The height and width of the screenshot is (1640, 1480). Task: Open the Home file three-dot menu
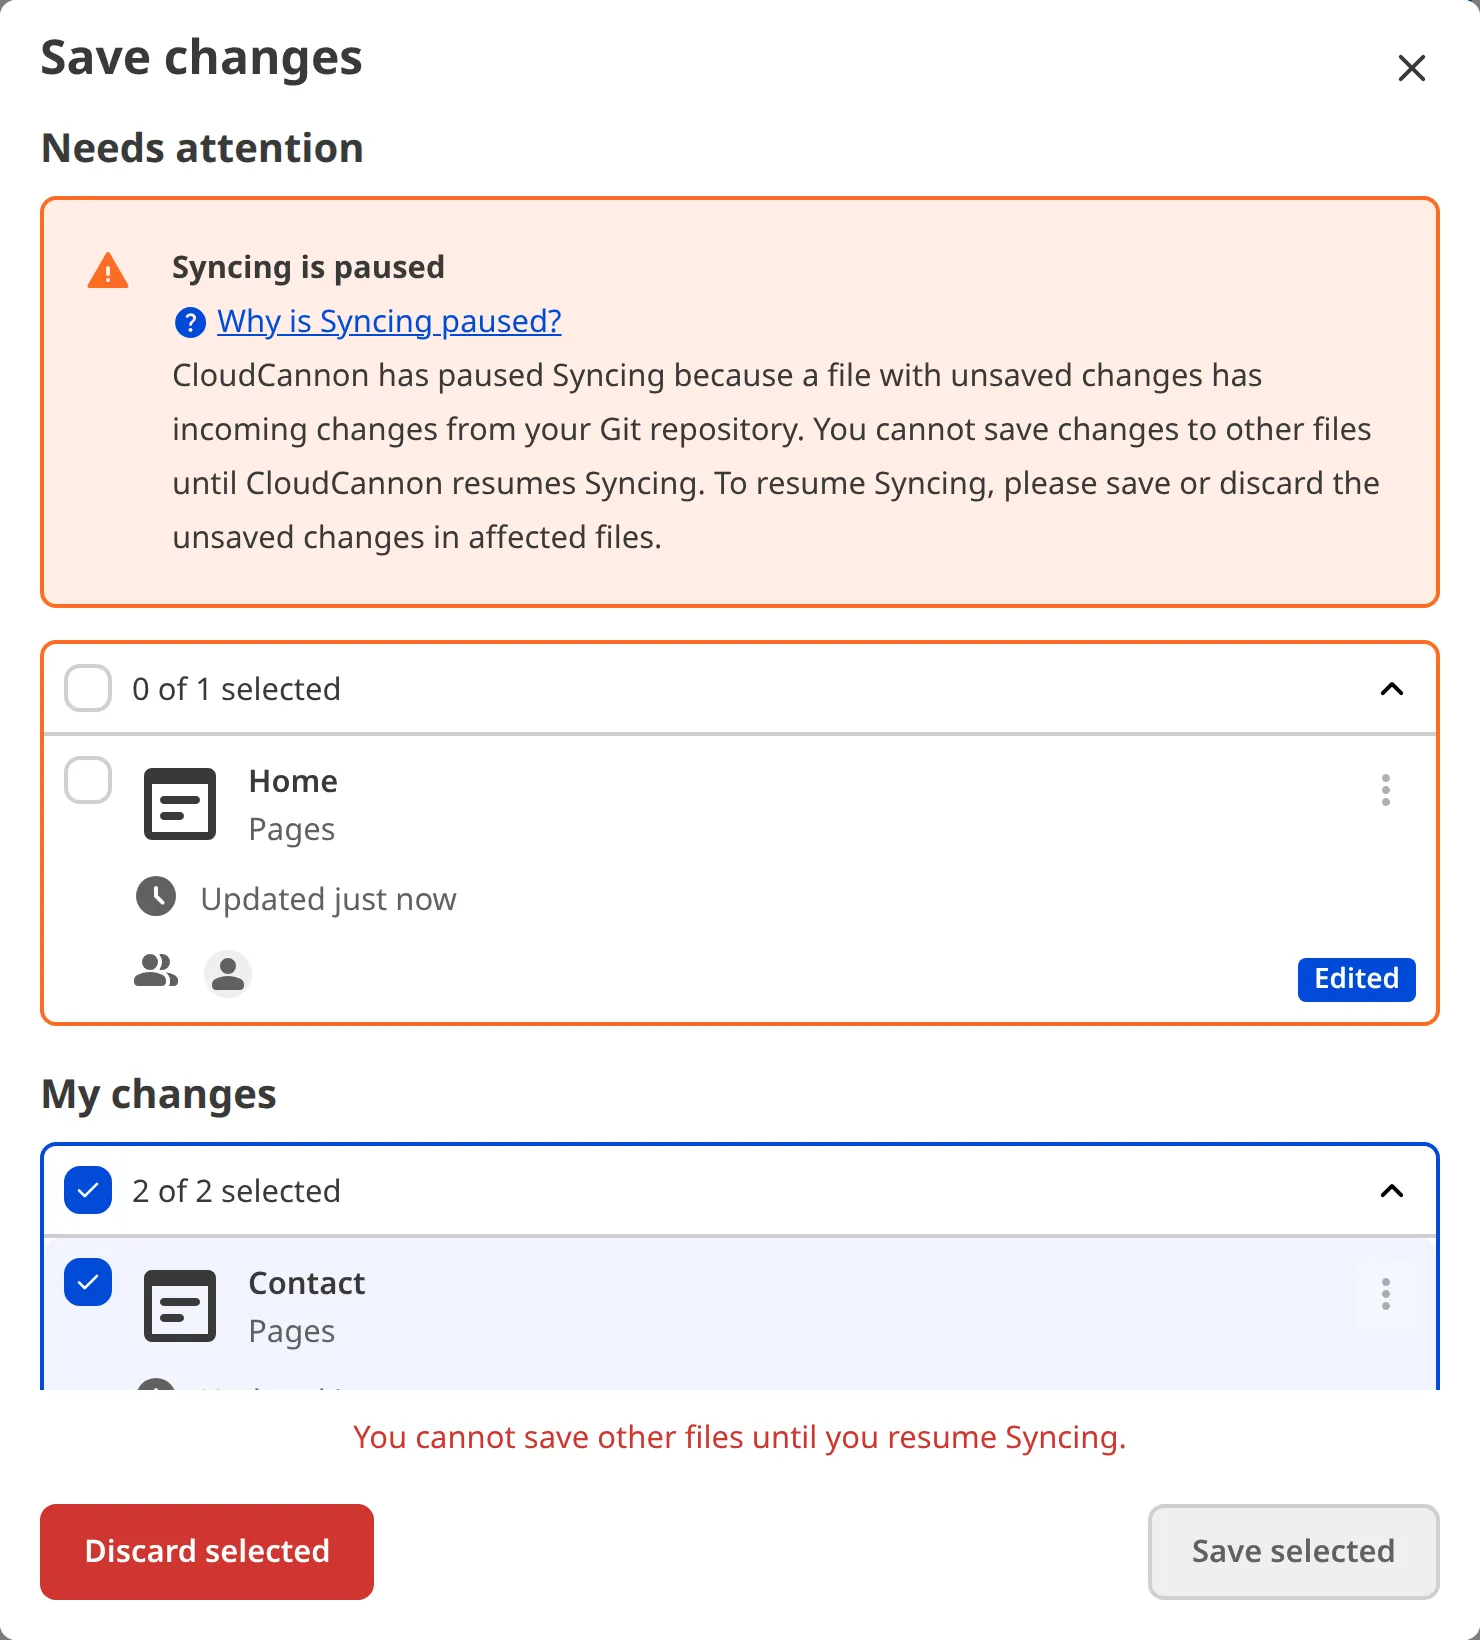coord(1386,790)
